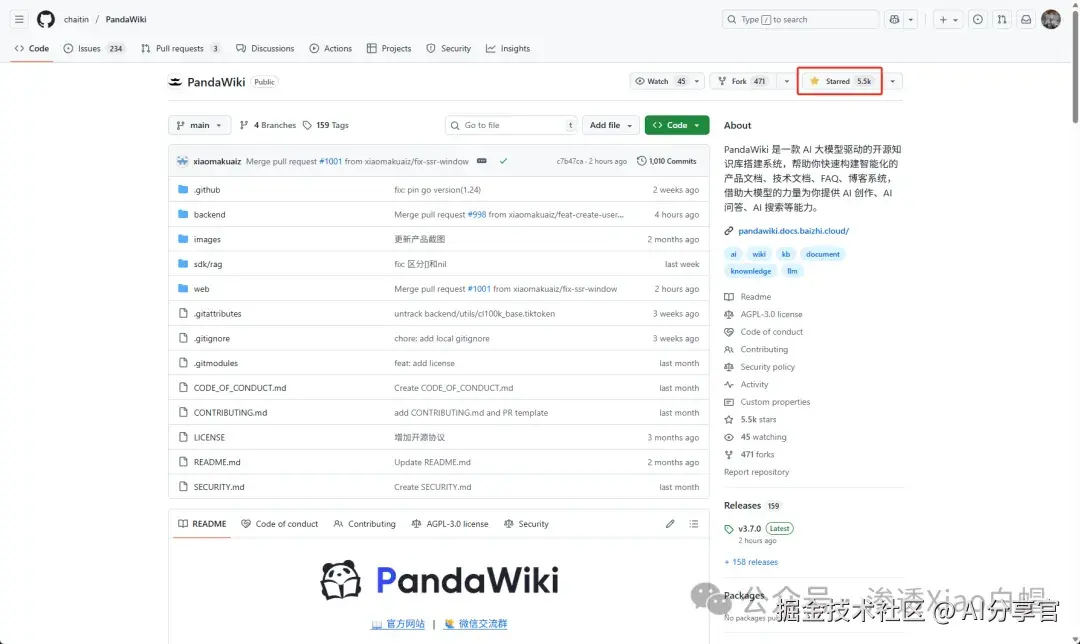Open the star lists dropdown arrow

click(x=893, y=81)
